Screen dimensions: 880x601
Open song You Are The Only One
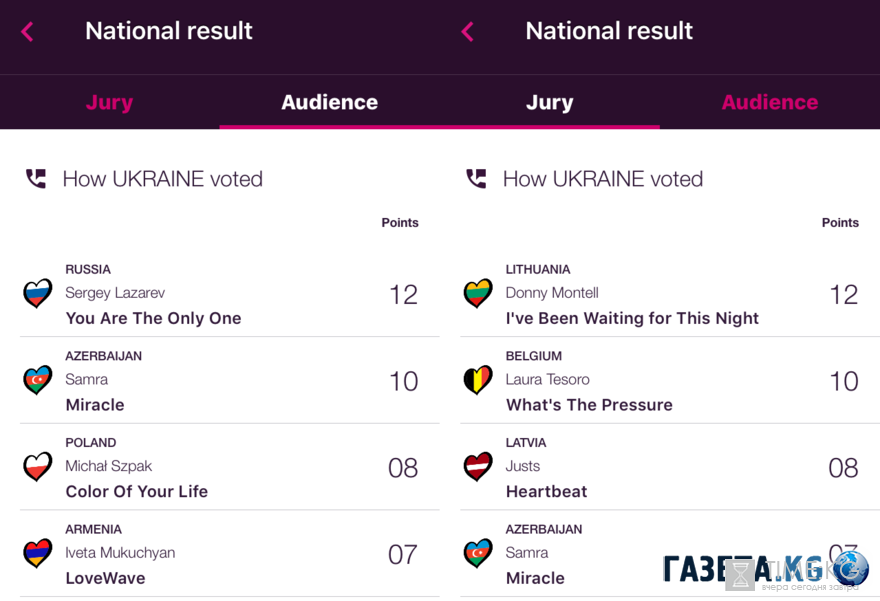pos(153,318)
